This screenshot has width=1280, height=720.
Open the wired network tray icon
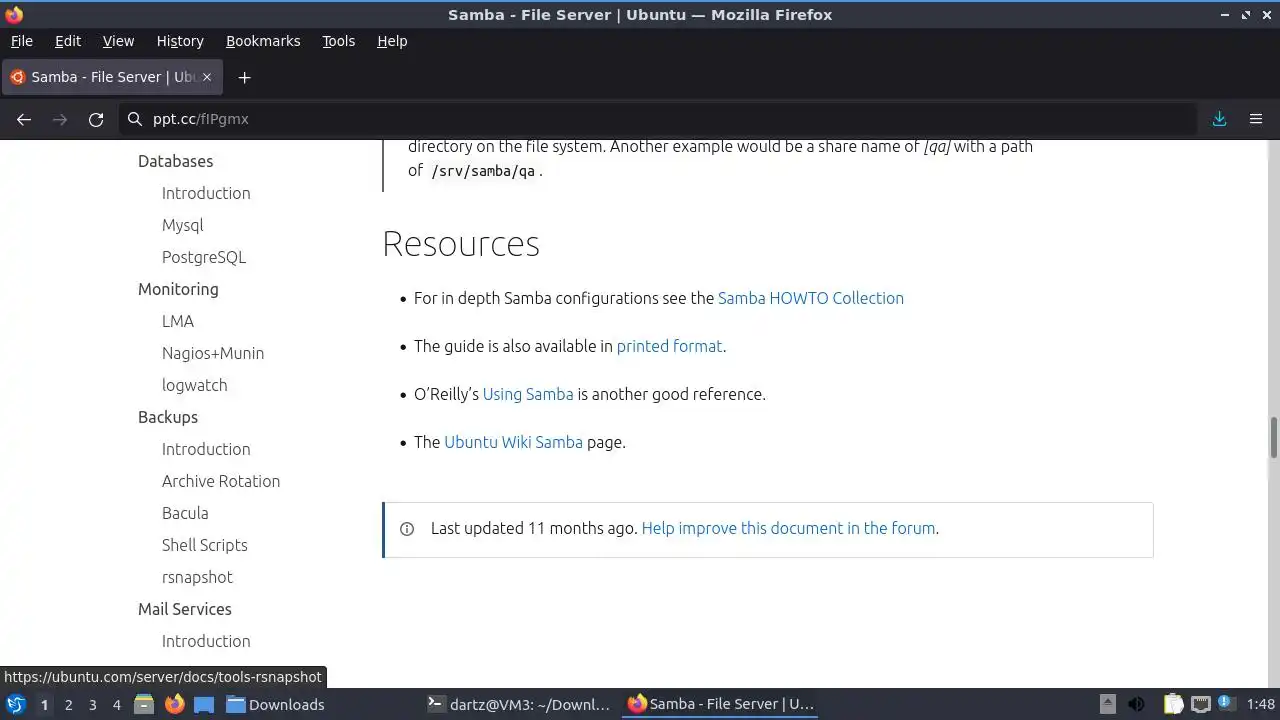coord(1200,704)
